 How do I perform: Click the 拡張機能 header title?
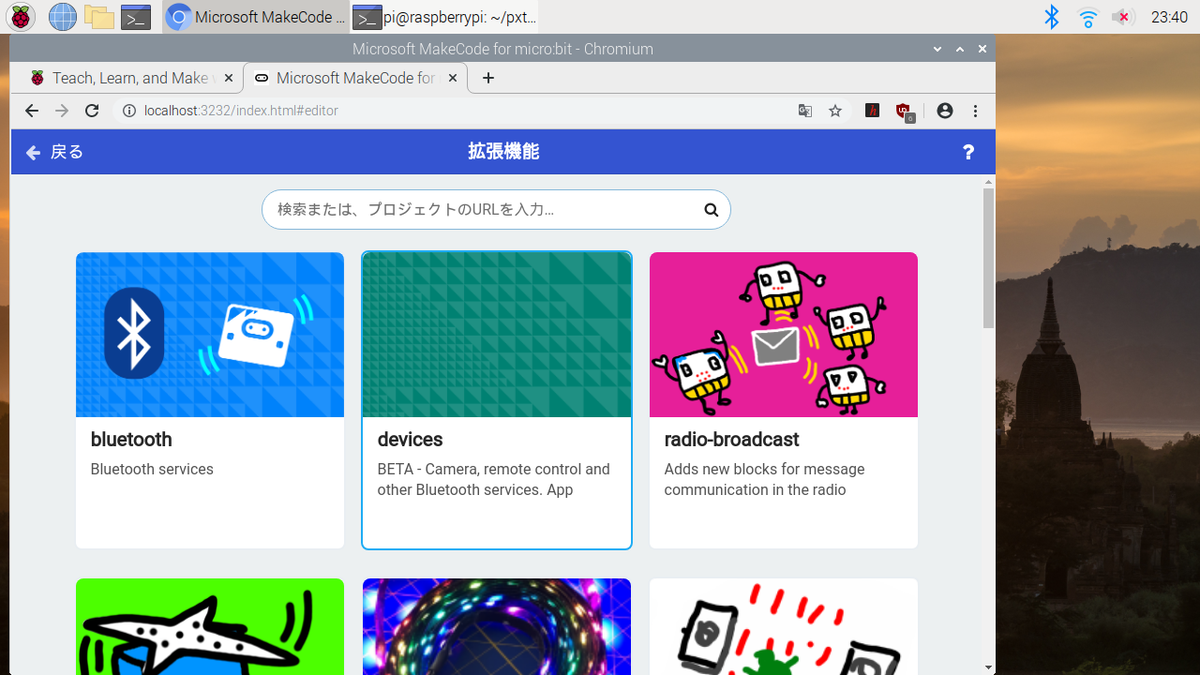click(x=504, y=152)
